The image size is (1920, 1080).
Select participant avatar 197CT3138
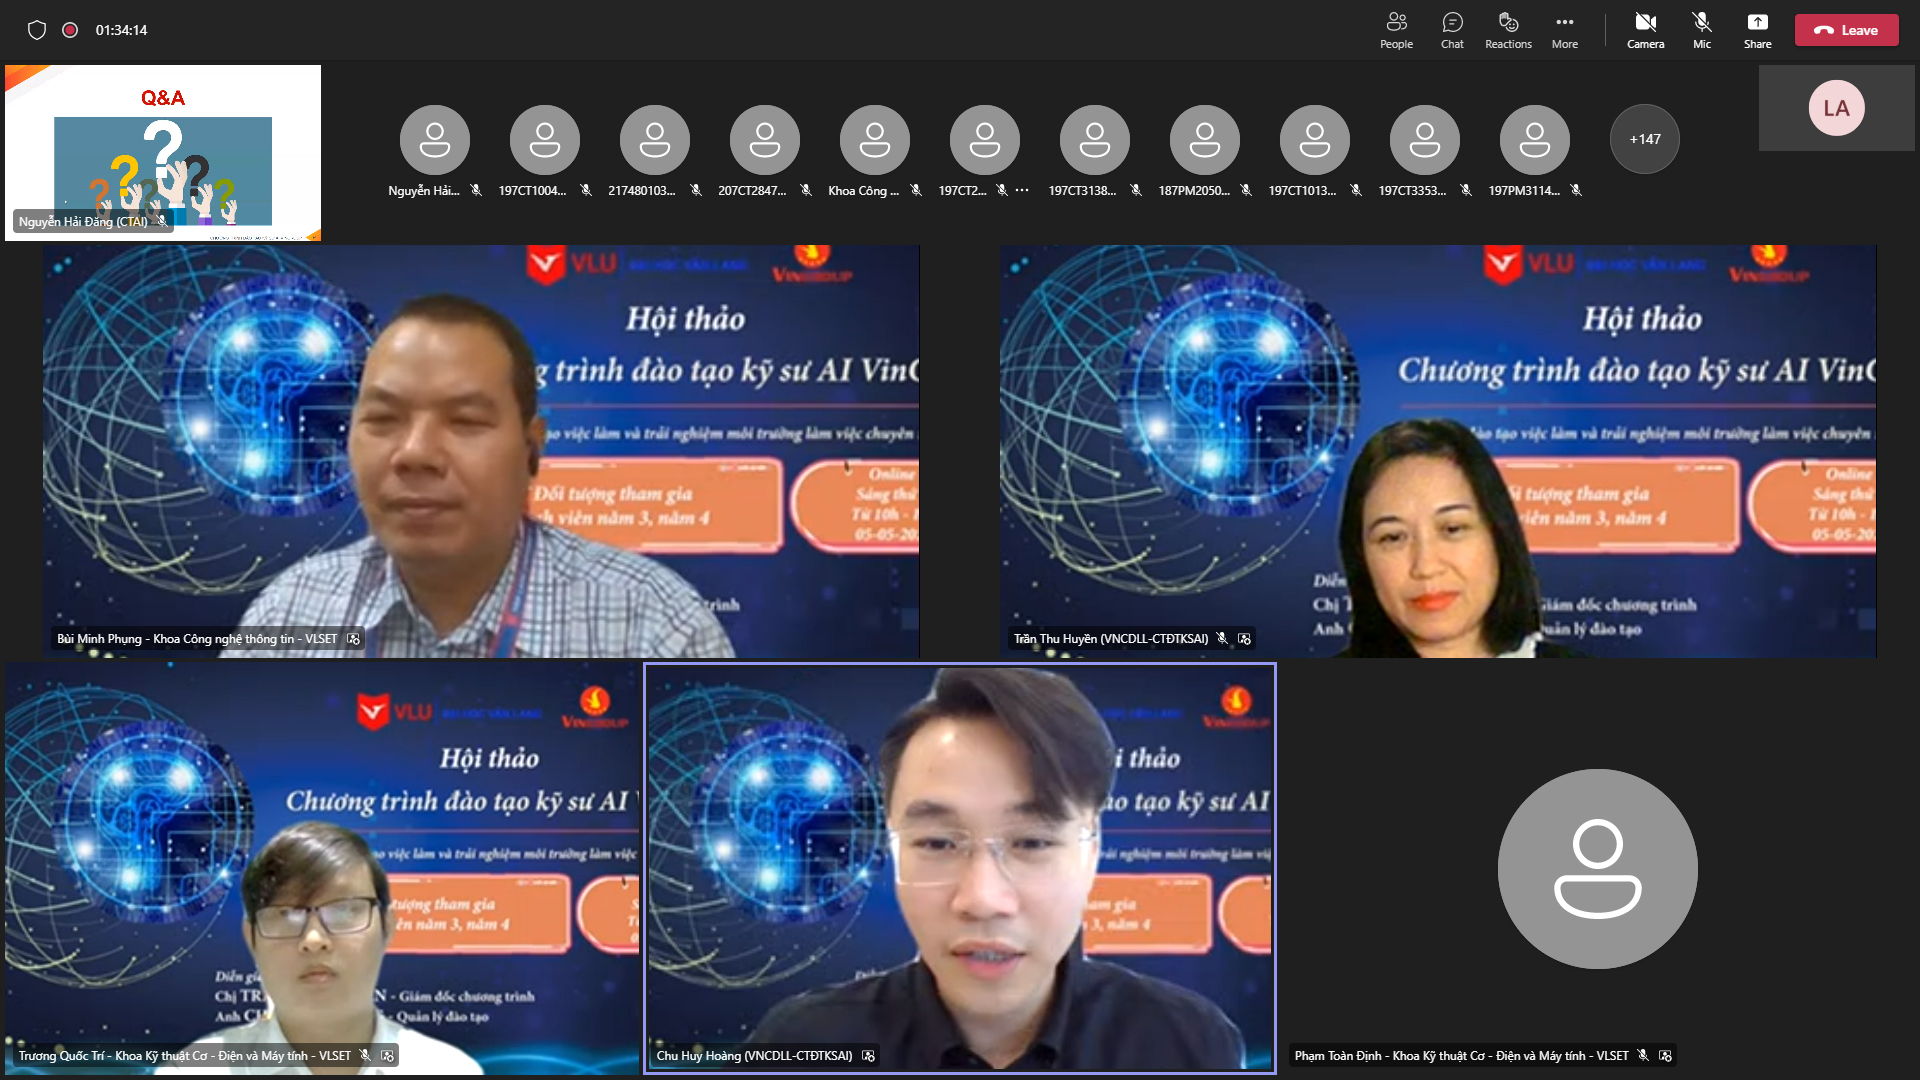[1095, 139]
